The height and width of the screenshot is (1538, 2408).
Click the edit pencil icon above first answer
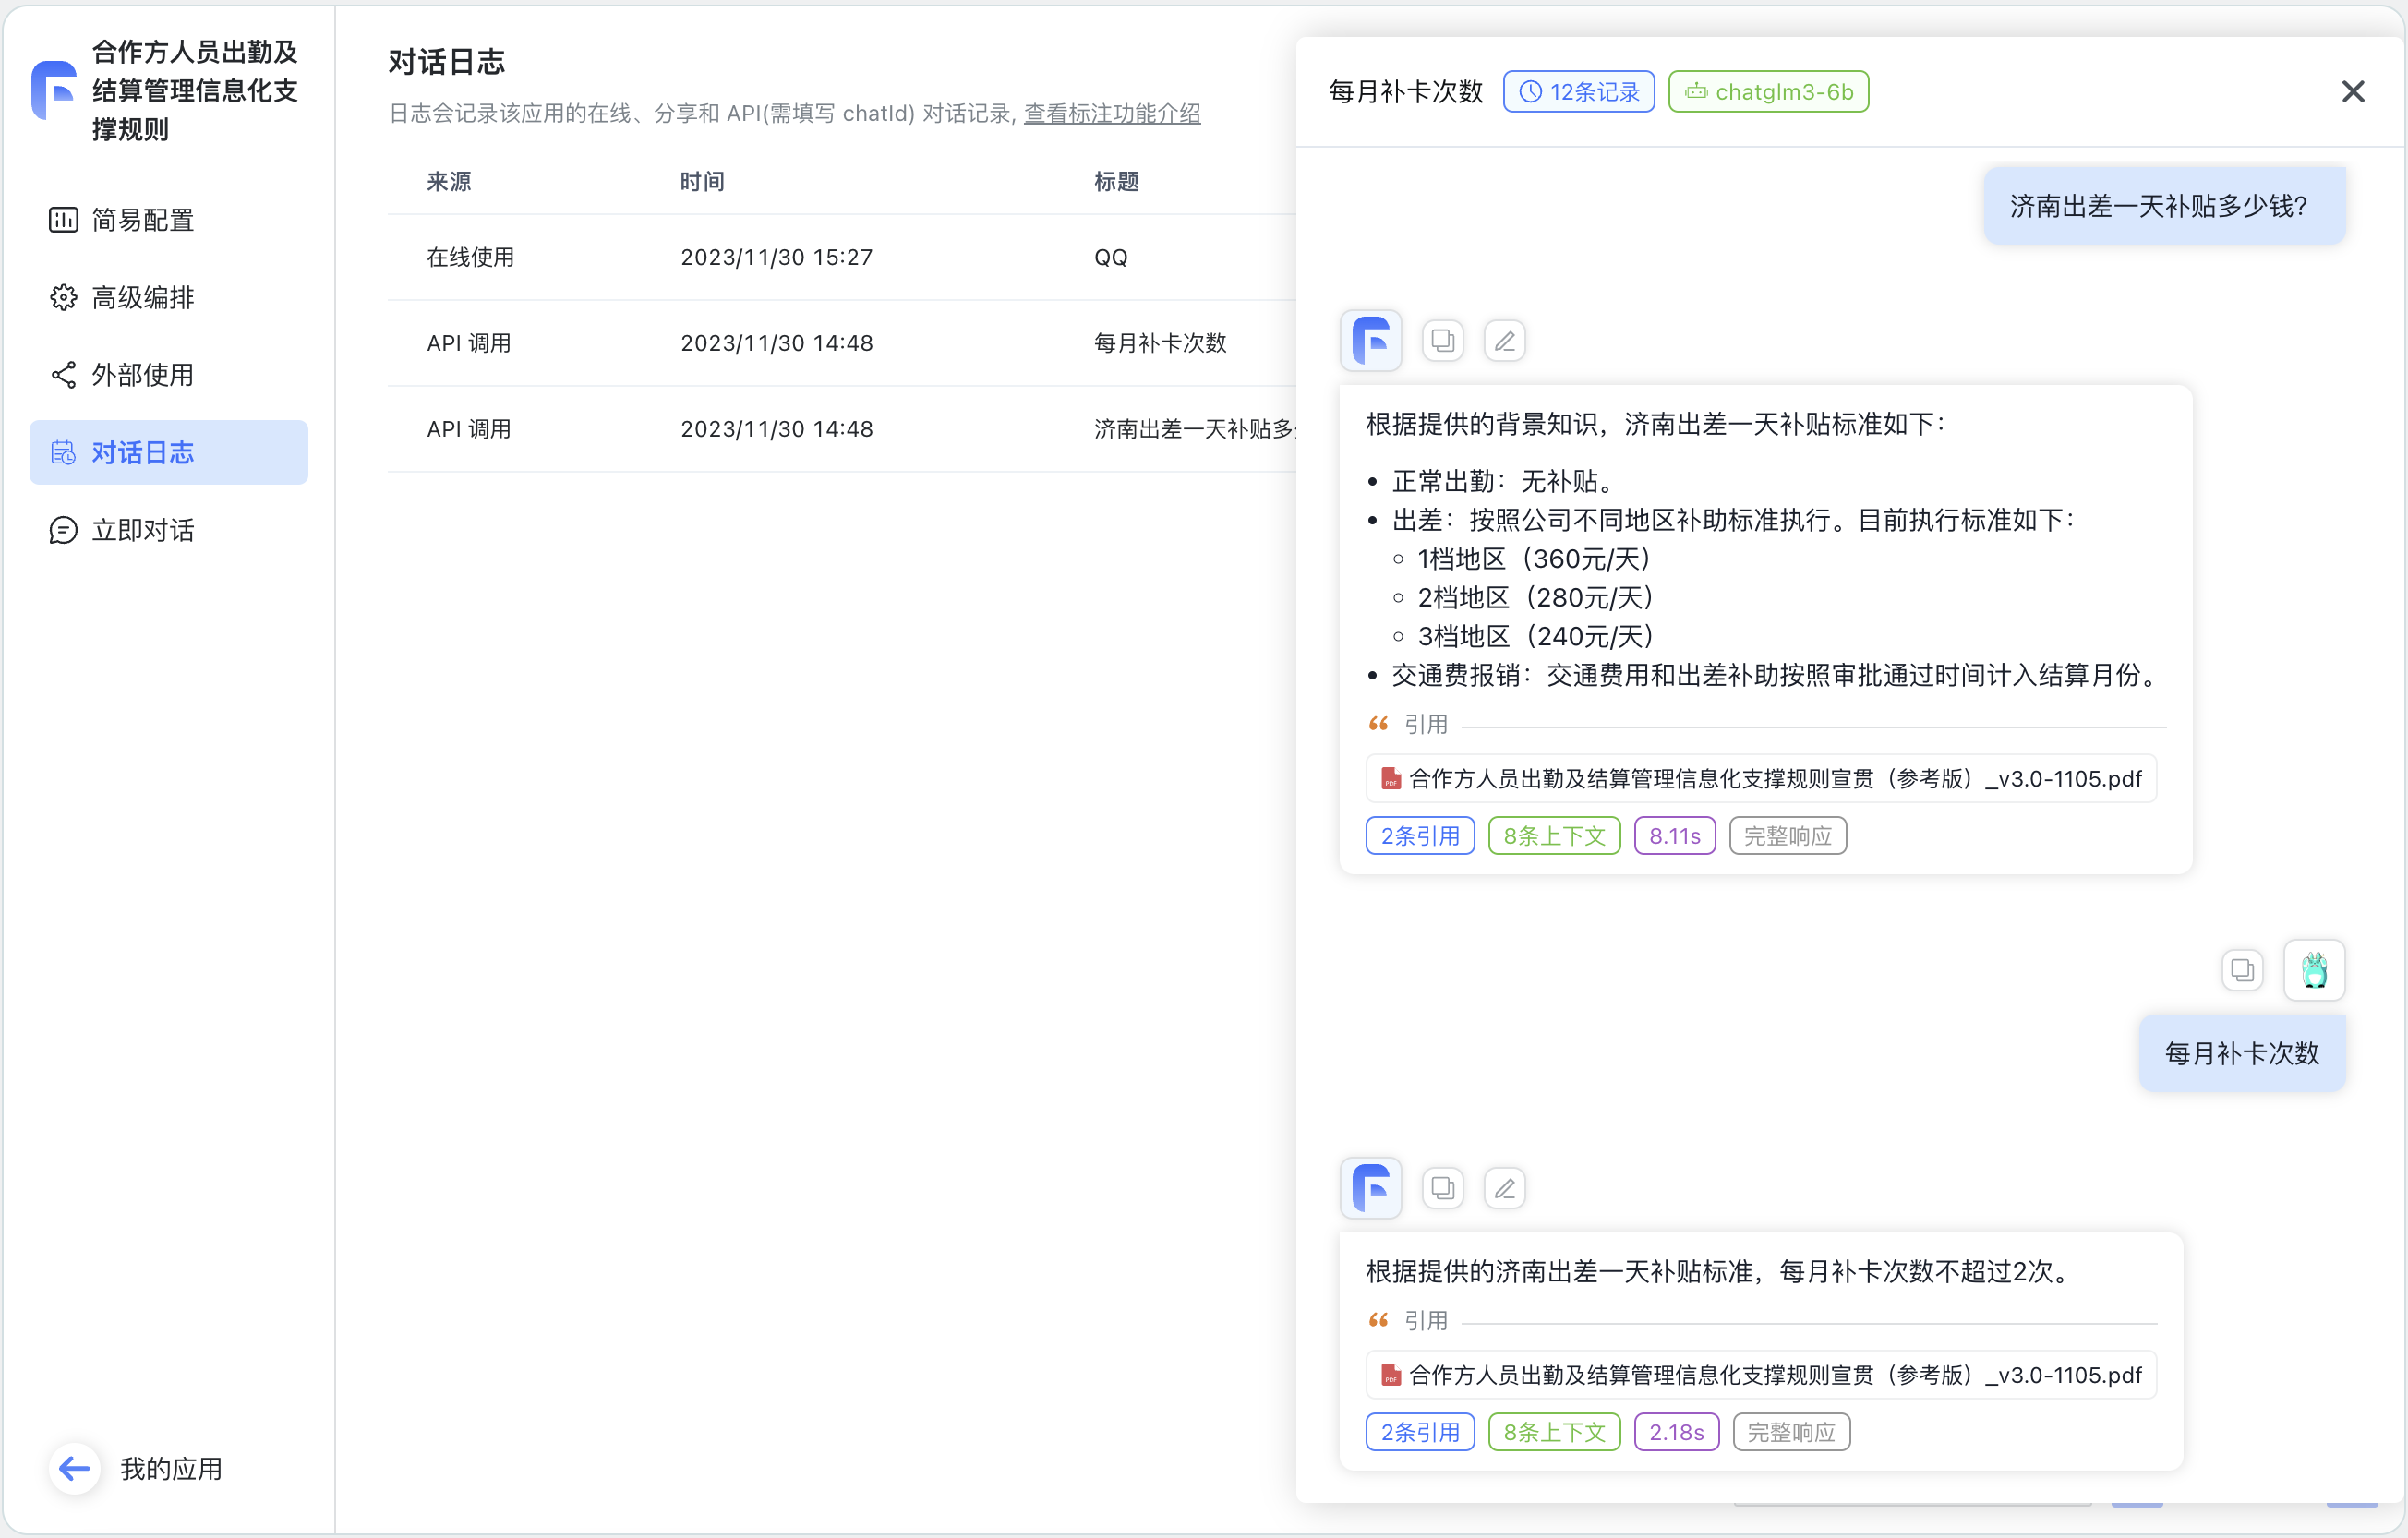pyautogui.click(x=1504, y=341)
